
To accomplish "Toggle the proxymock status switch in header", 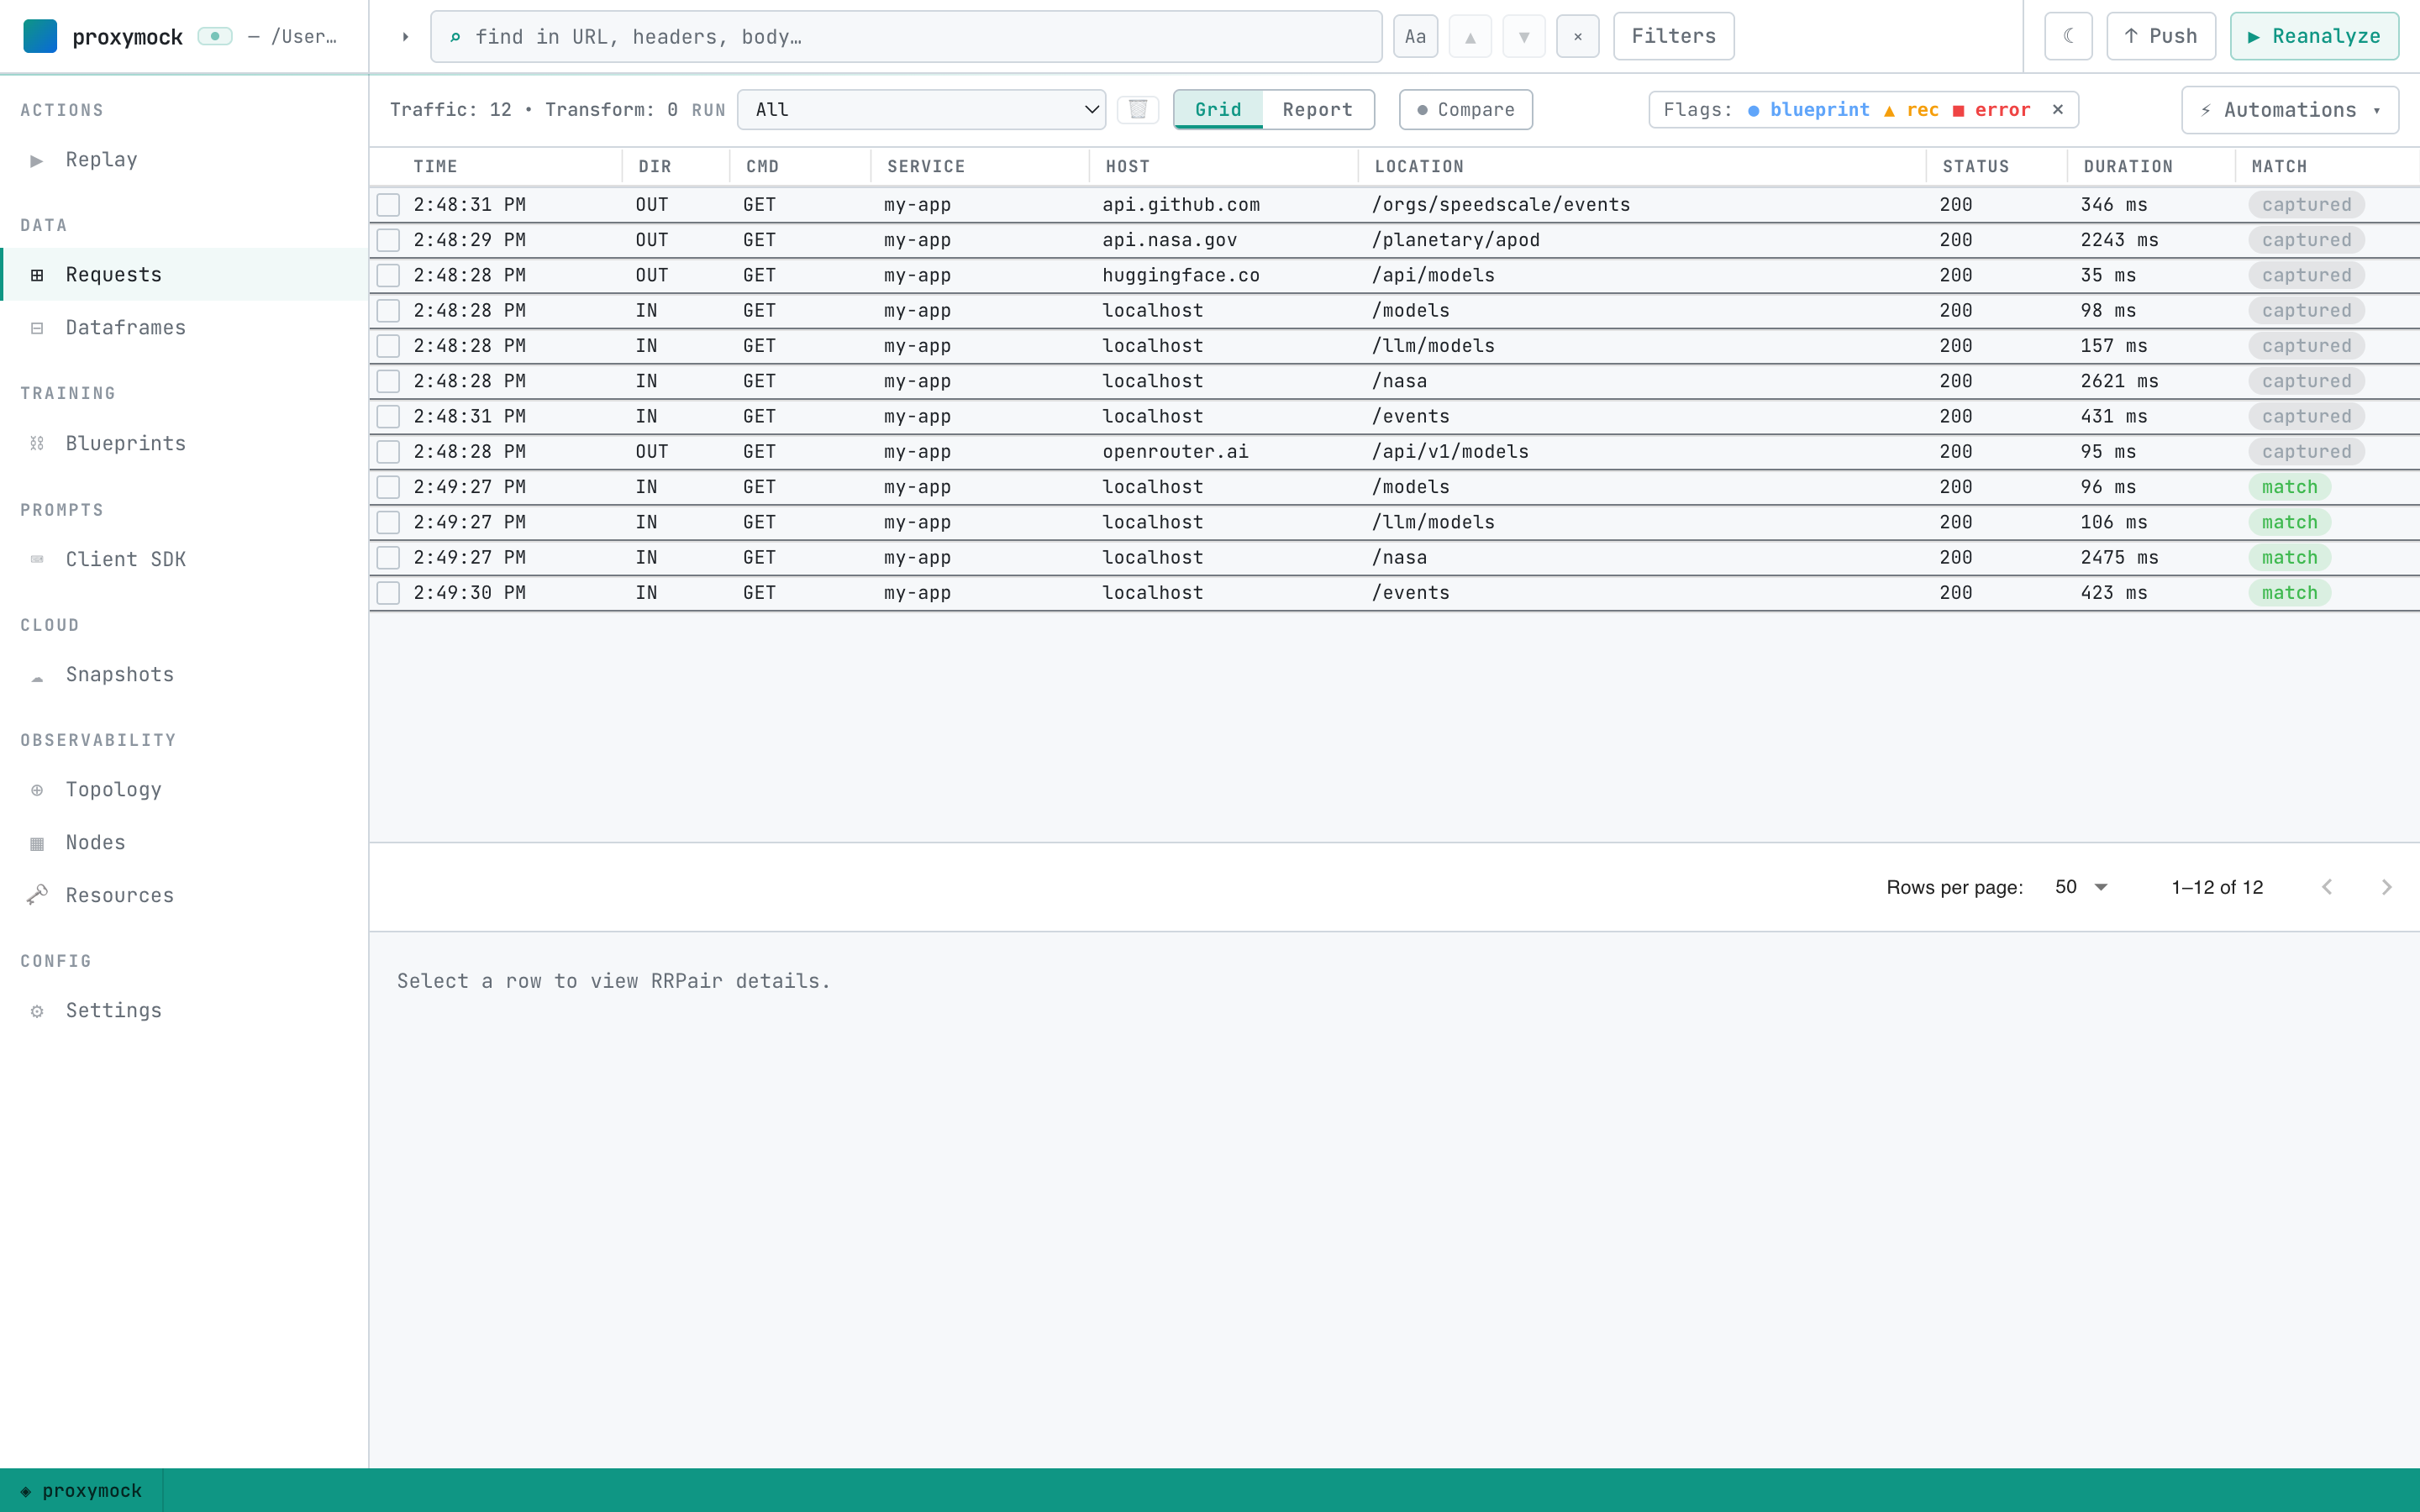I will point(215,36).
